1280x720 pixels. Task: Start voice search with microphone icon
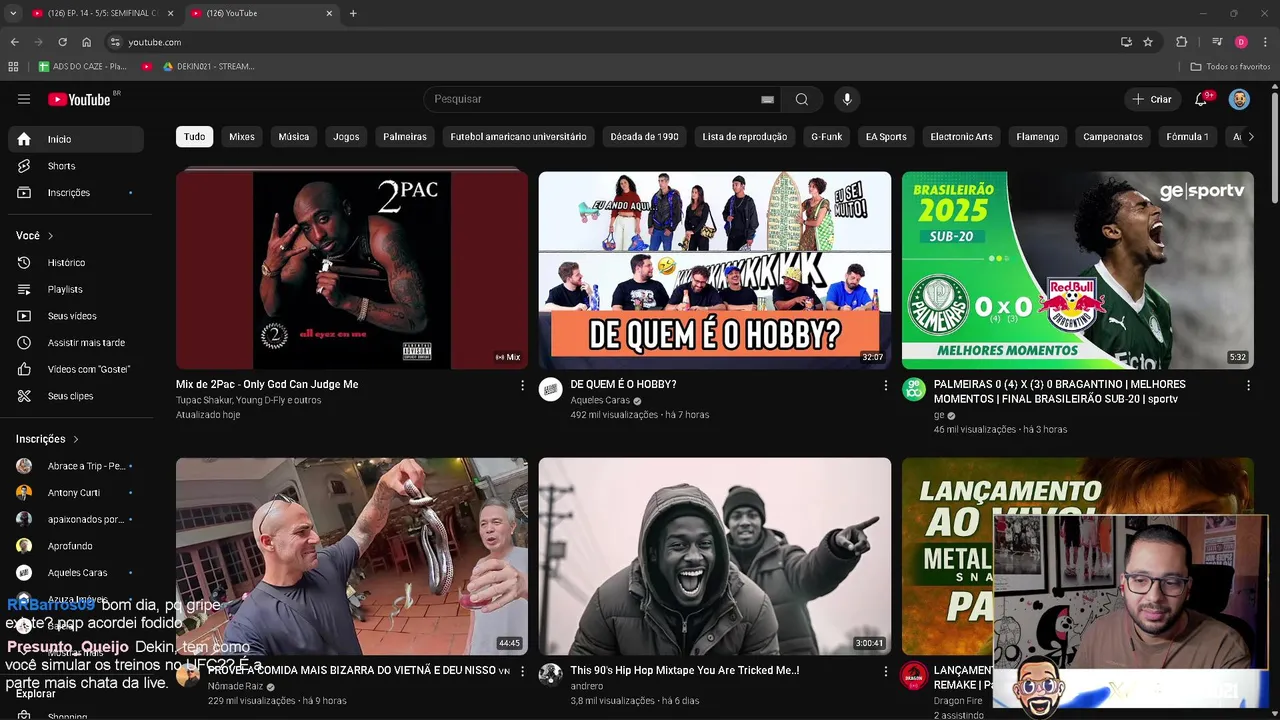coord(847,99)
